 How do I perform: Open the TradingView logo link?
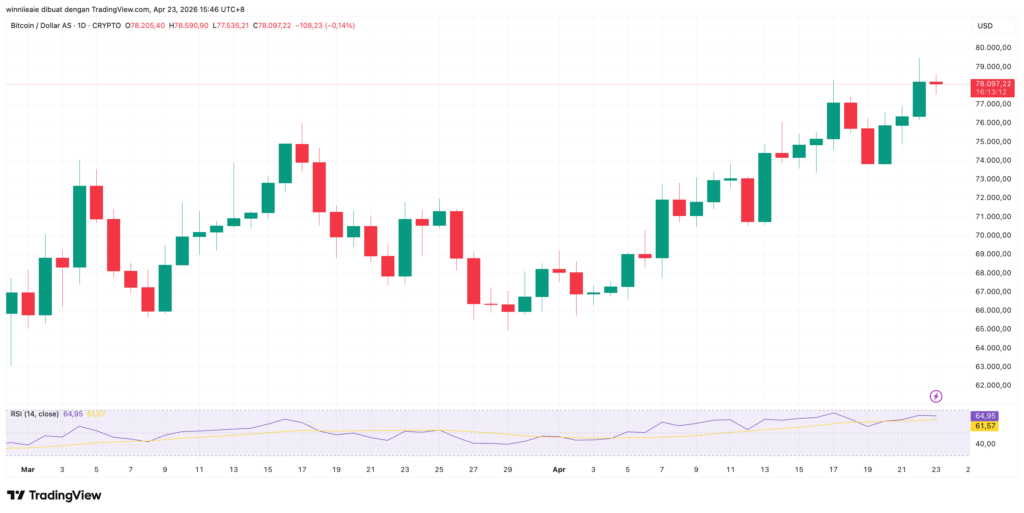(54, 495)
